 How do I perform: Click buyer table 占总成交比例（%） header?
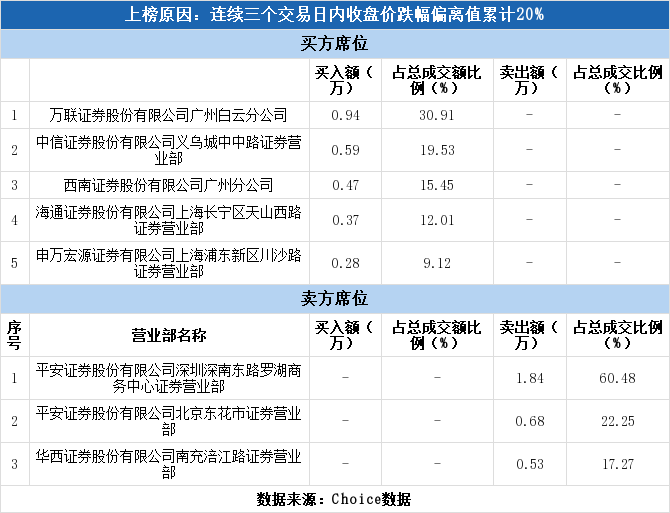tap(617, 80)
